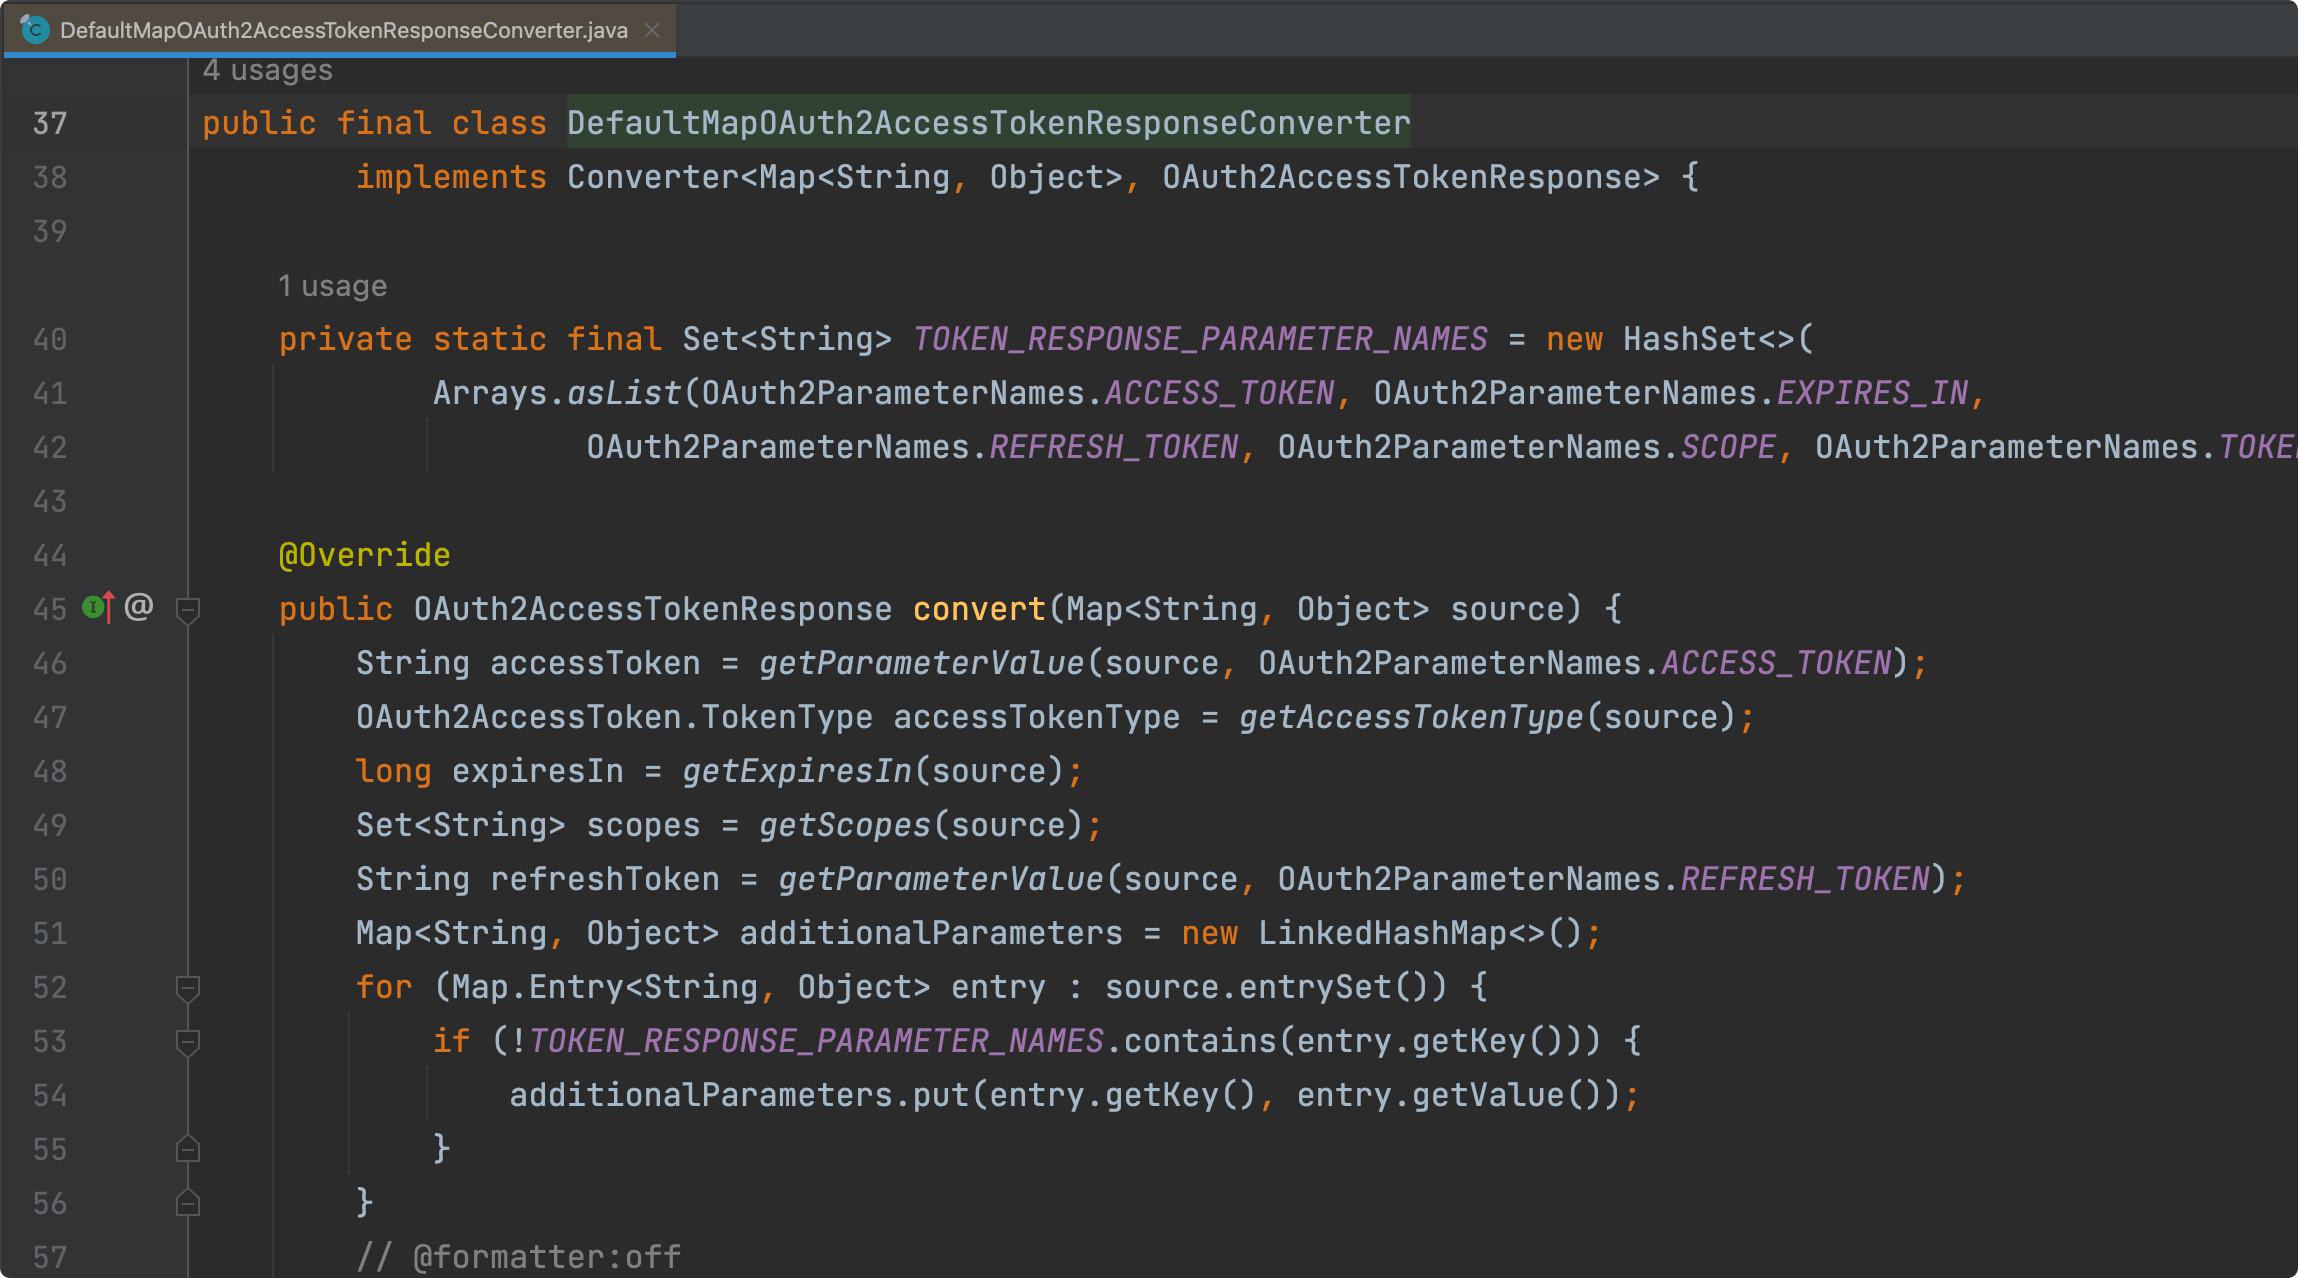Collapse the convert method fold marker
The height and width of the screenshot is (1278, 2298).
(x=187, y=609)
